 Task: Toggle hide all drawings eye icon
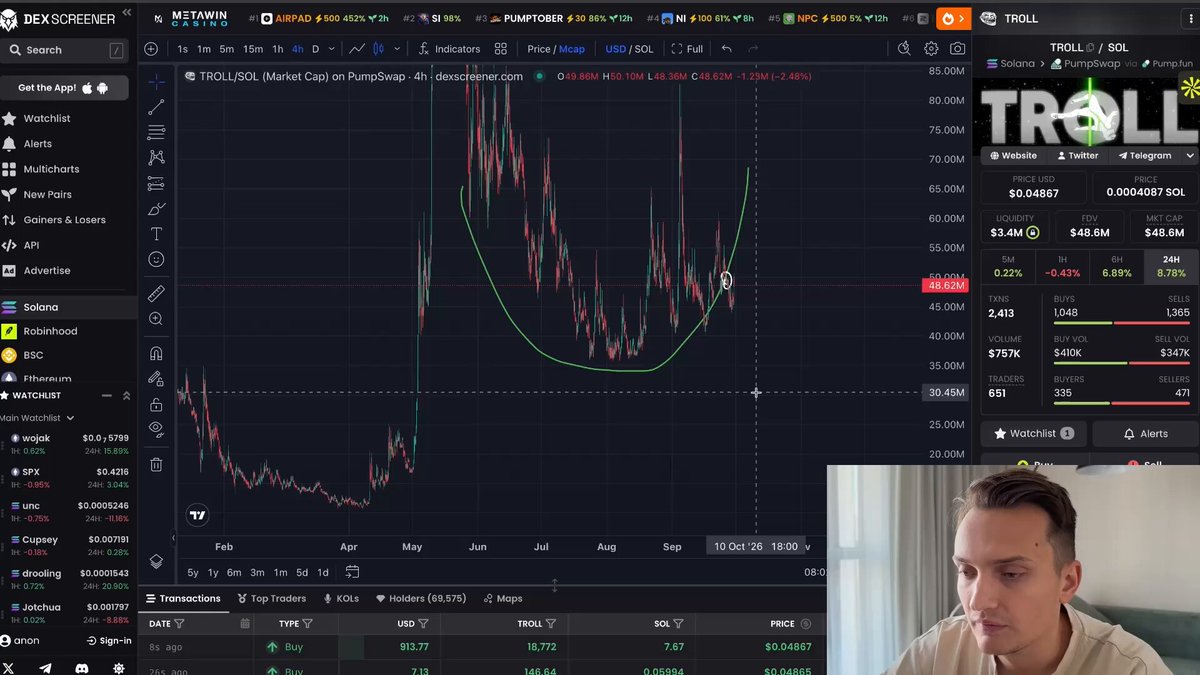coord(156,428)
